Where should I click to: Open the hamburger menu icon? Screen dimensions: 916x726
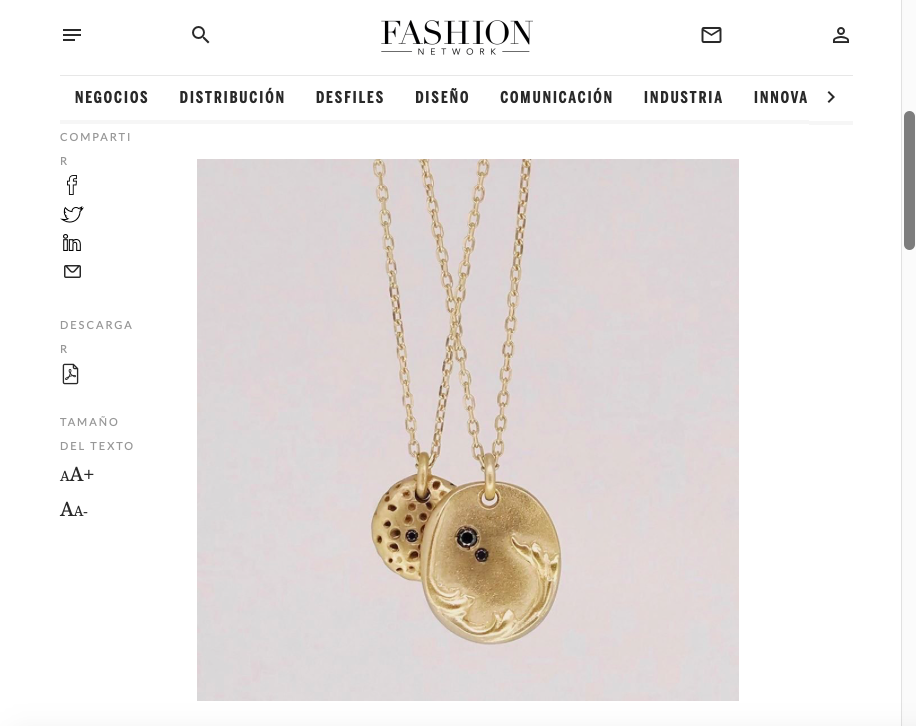coord(72,35)
